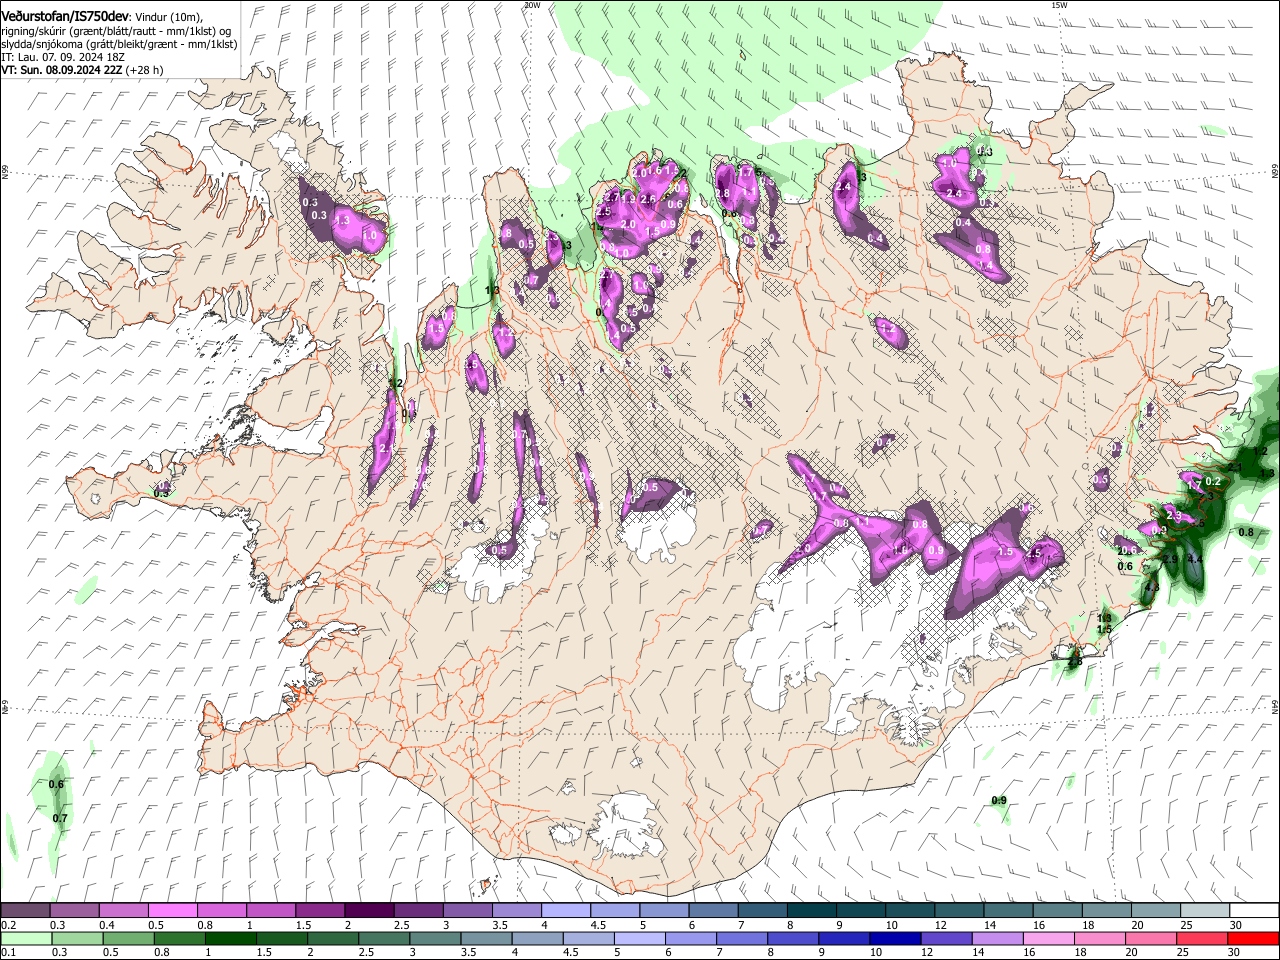Pick the violet swatch labeled 12 in lower scale
The height and width of the screenshot is (960, 1280).
[947, 938]
